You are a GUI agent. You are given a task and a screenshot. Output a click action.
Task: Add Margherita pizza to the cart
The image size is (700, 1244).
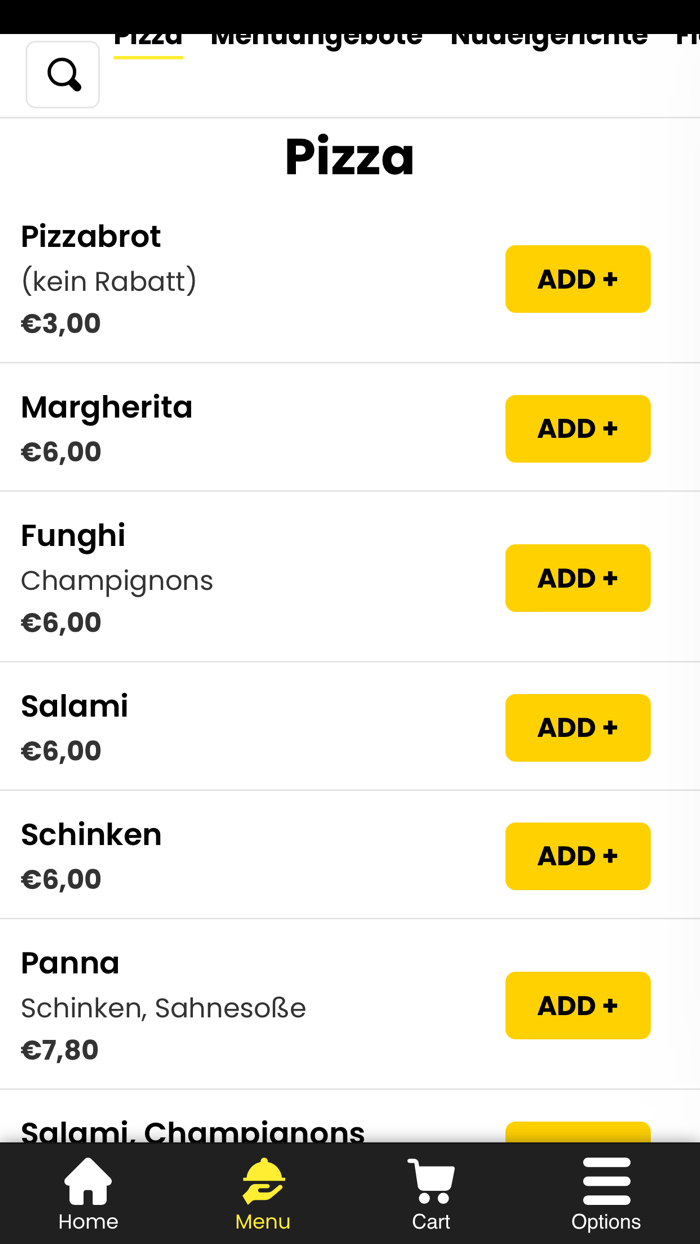click(x=577, y=429)
